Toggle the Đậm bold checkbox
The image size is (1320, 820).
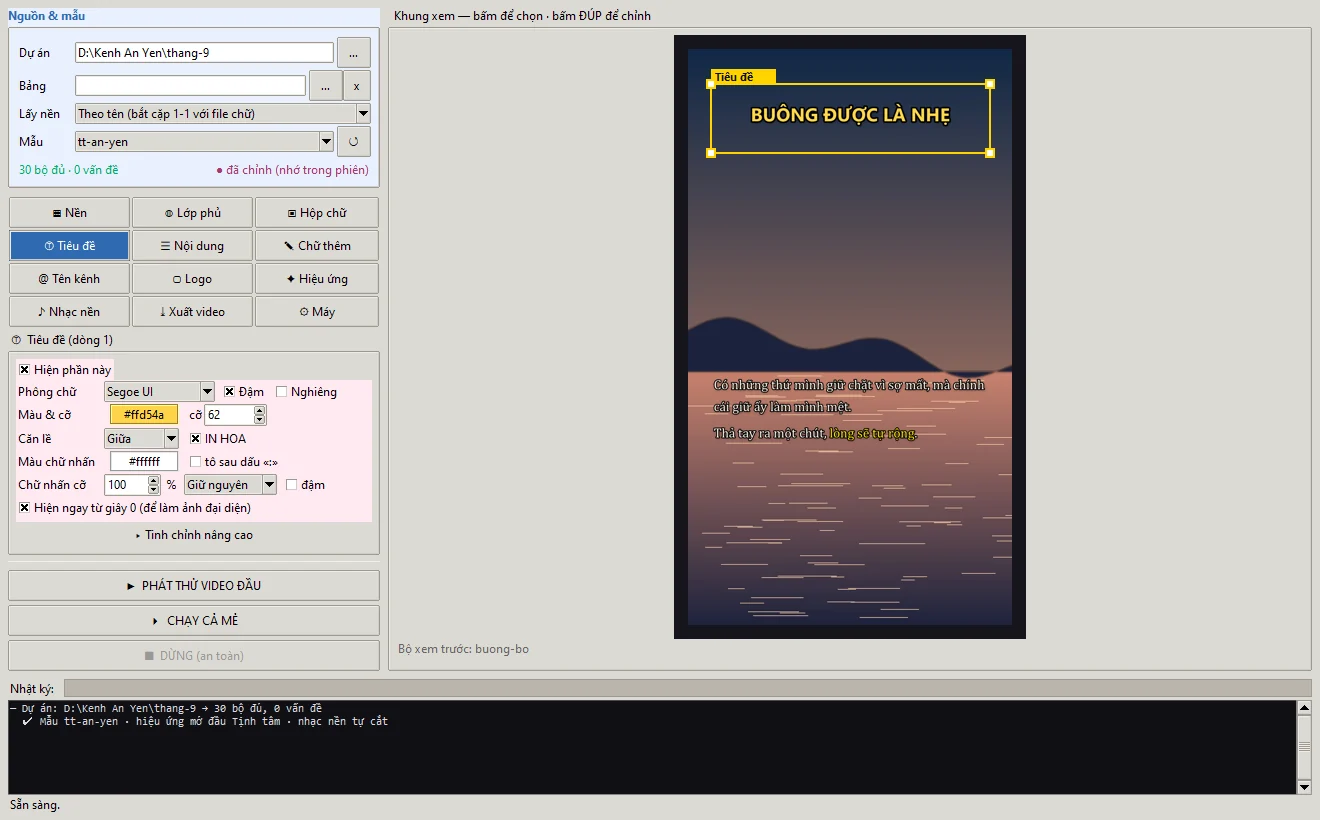pyautogui.click(x=229, y=392)
